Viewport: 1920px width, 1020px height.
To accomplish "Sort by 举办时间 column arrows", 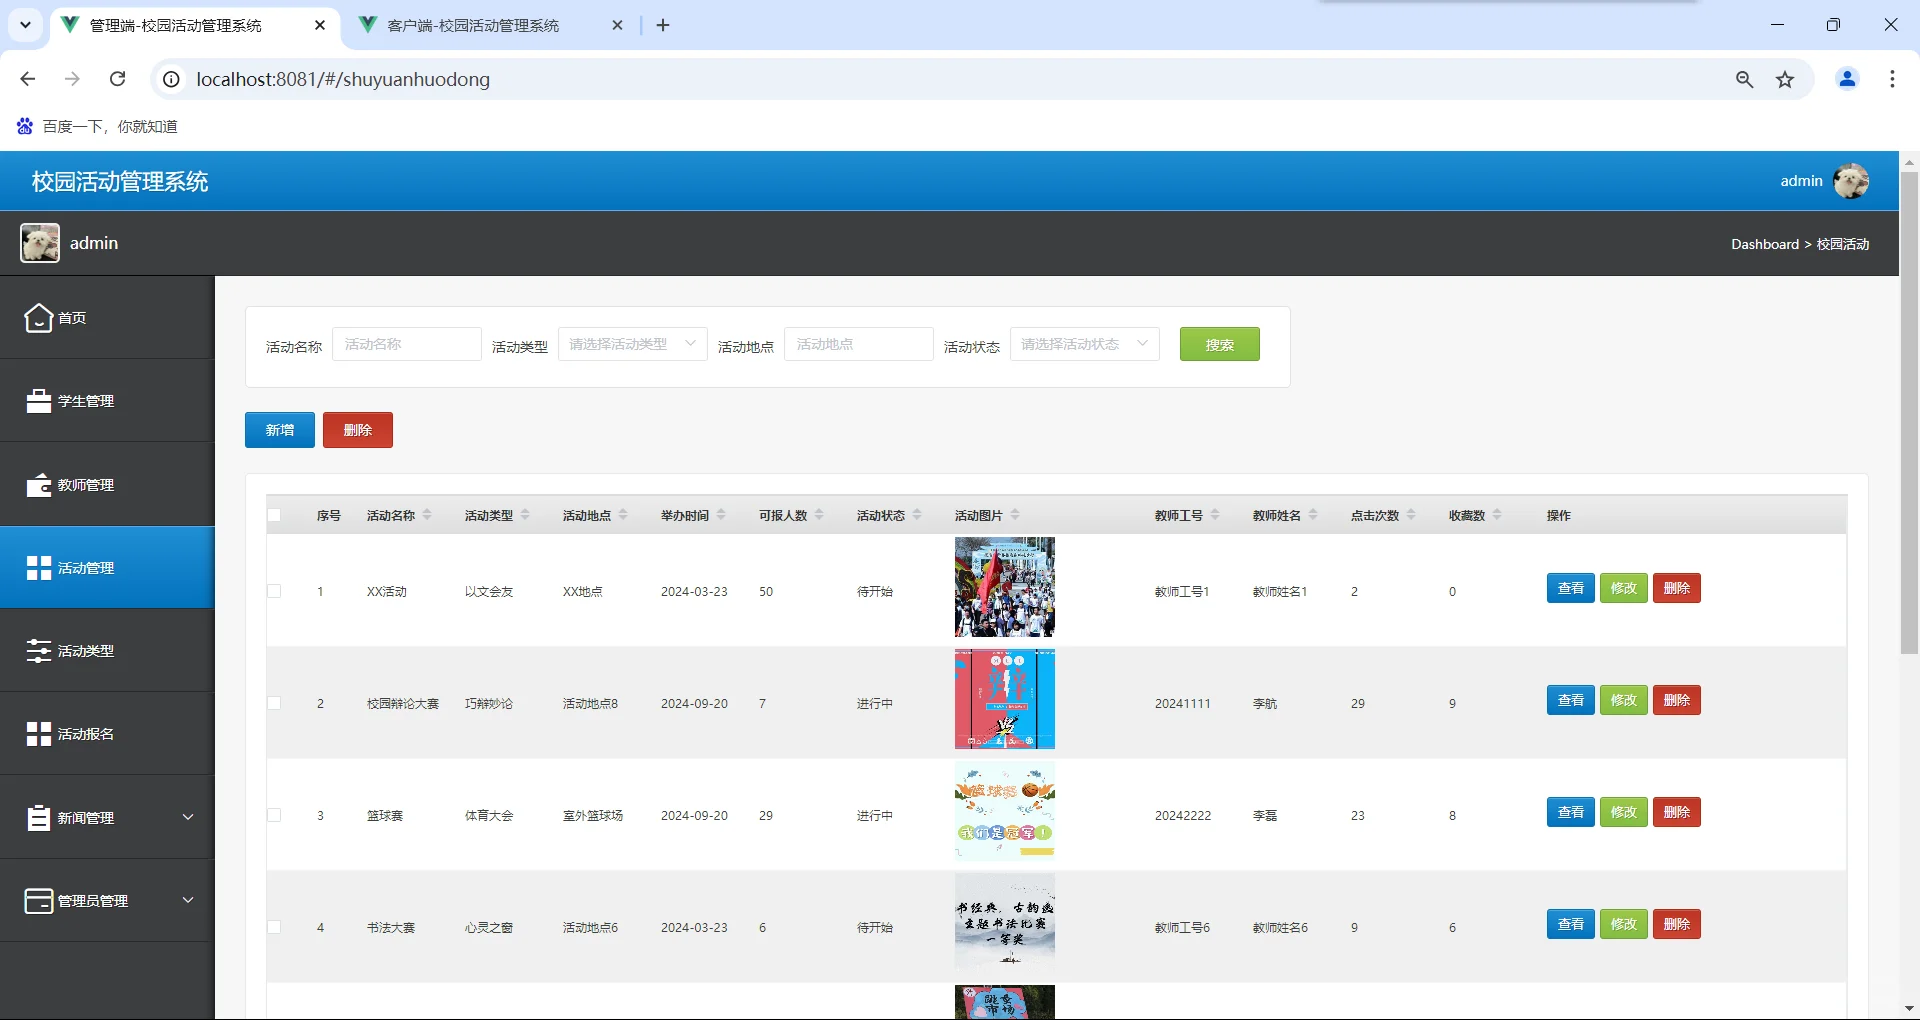I will tap(721, 515).
